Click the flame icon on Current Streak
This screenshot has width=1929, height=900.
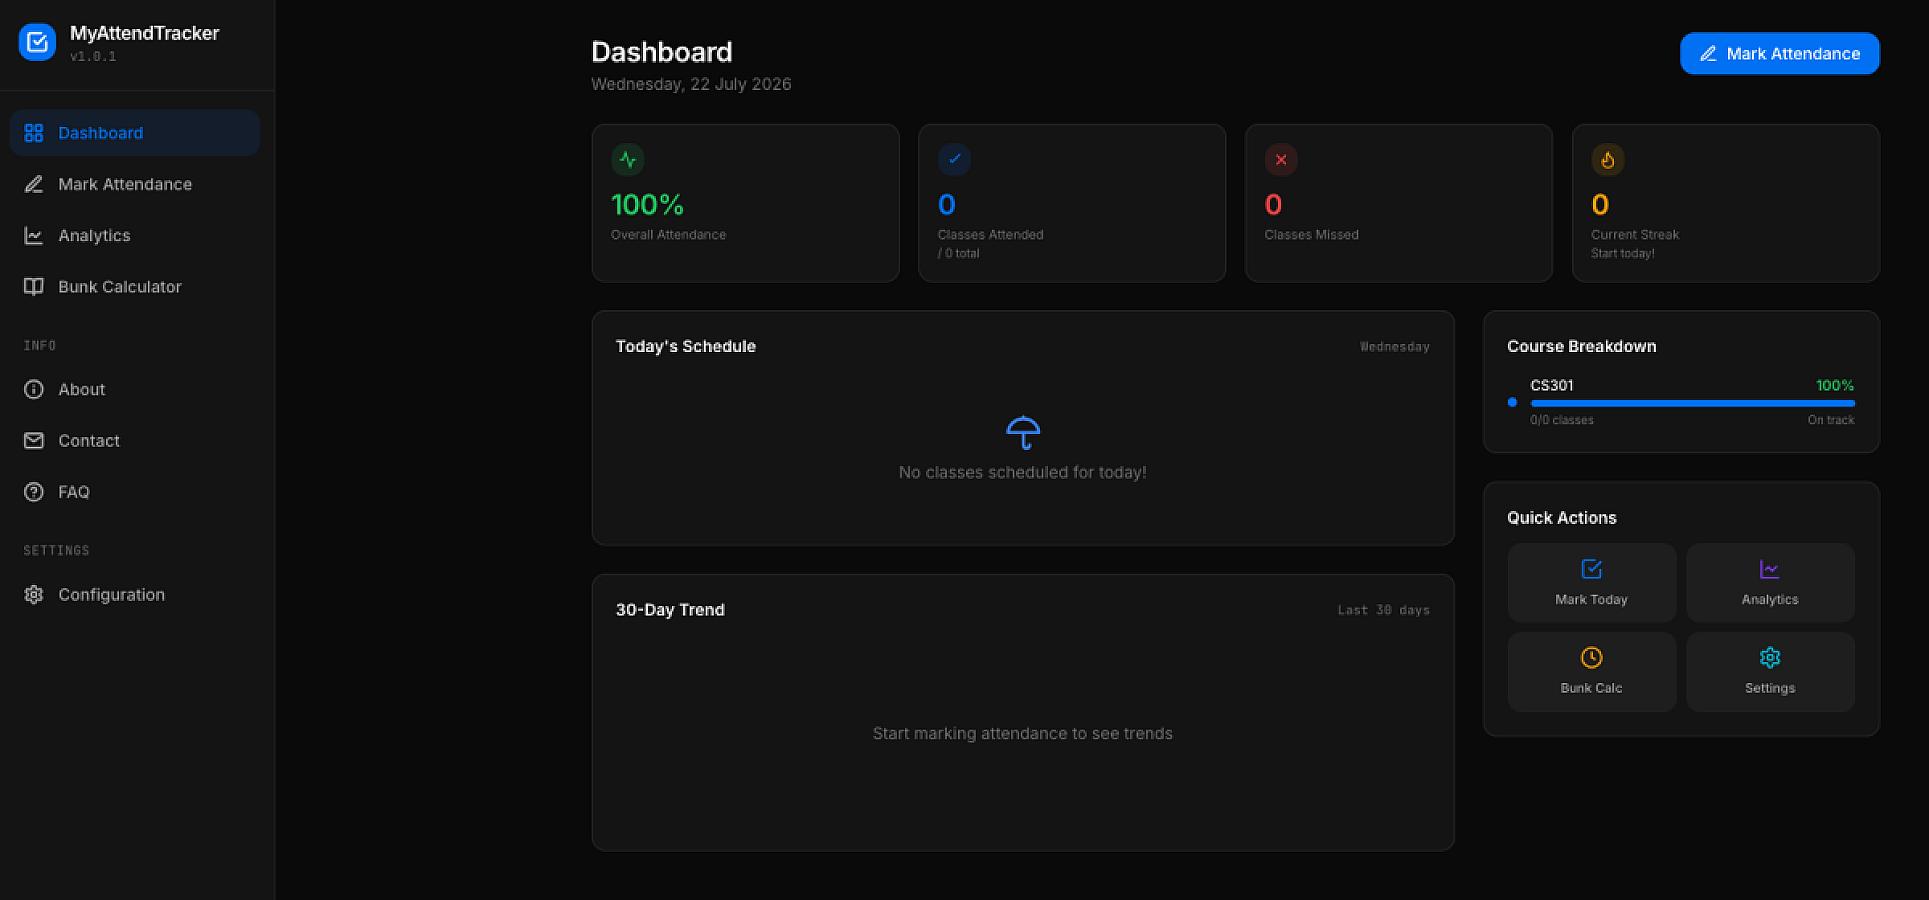[x=1608, y=159]
